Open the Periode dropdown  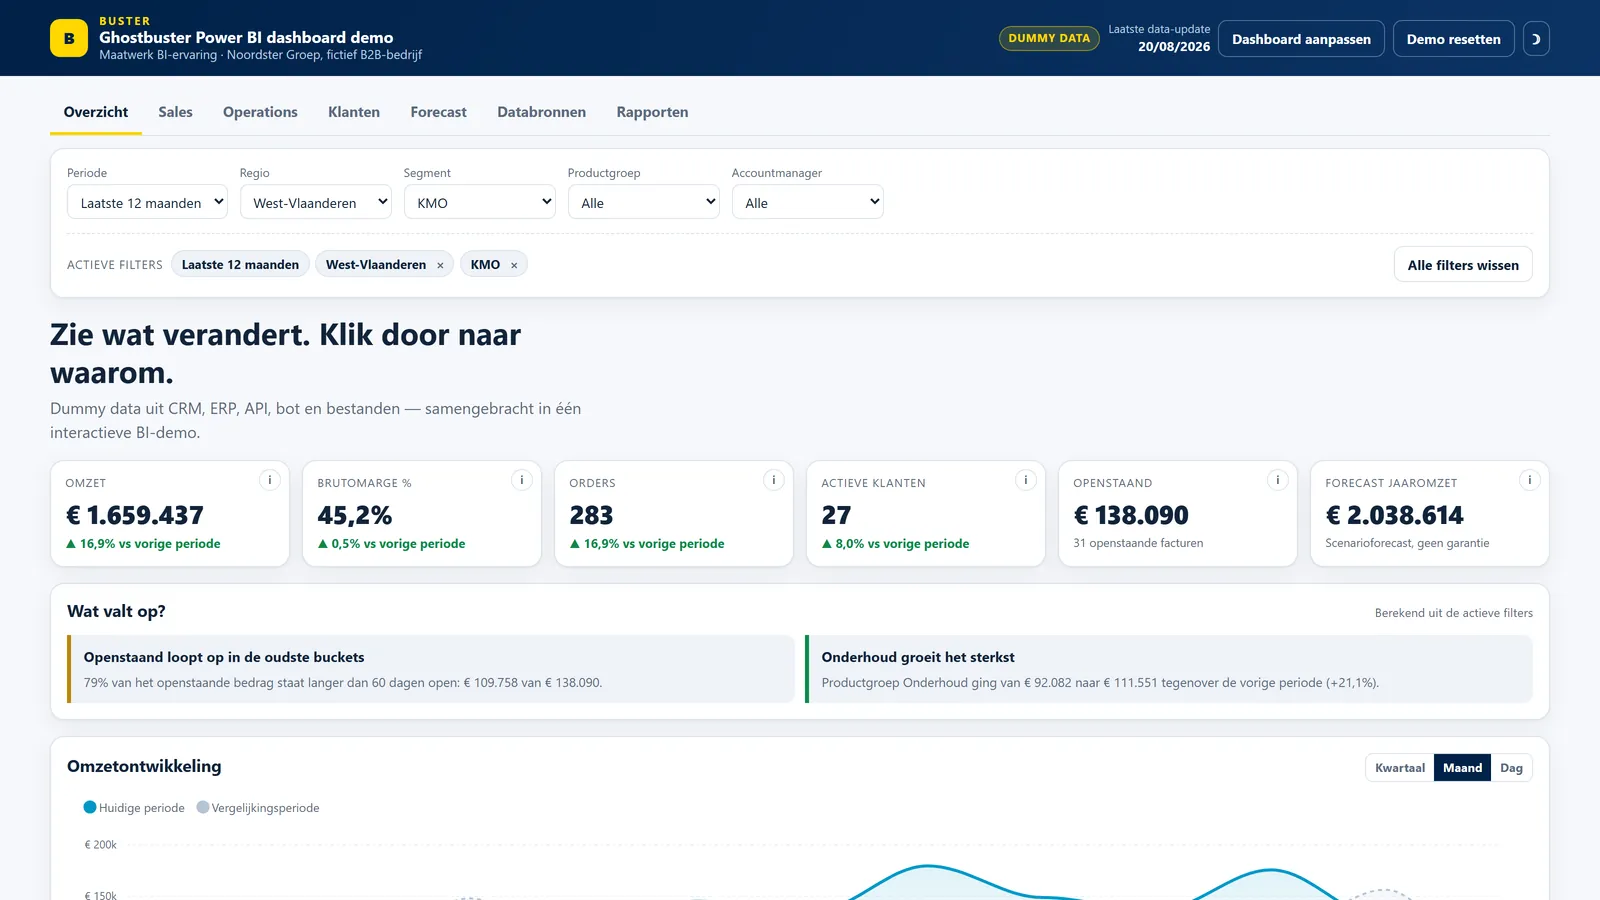[x=147, y=202]
